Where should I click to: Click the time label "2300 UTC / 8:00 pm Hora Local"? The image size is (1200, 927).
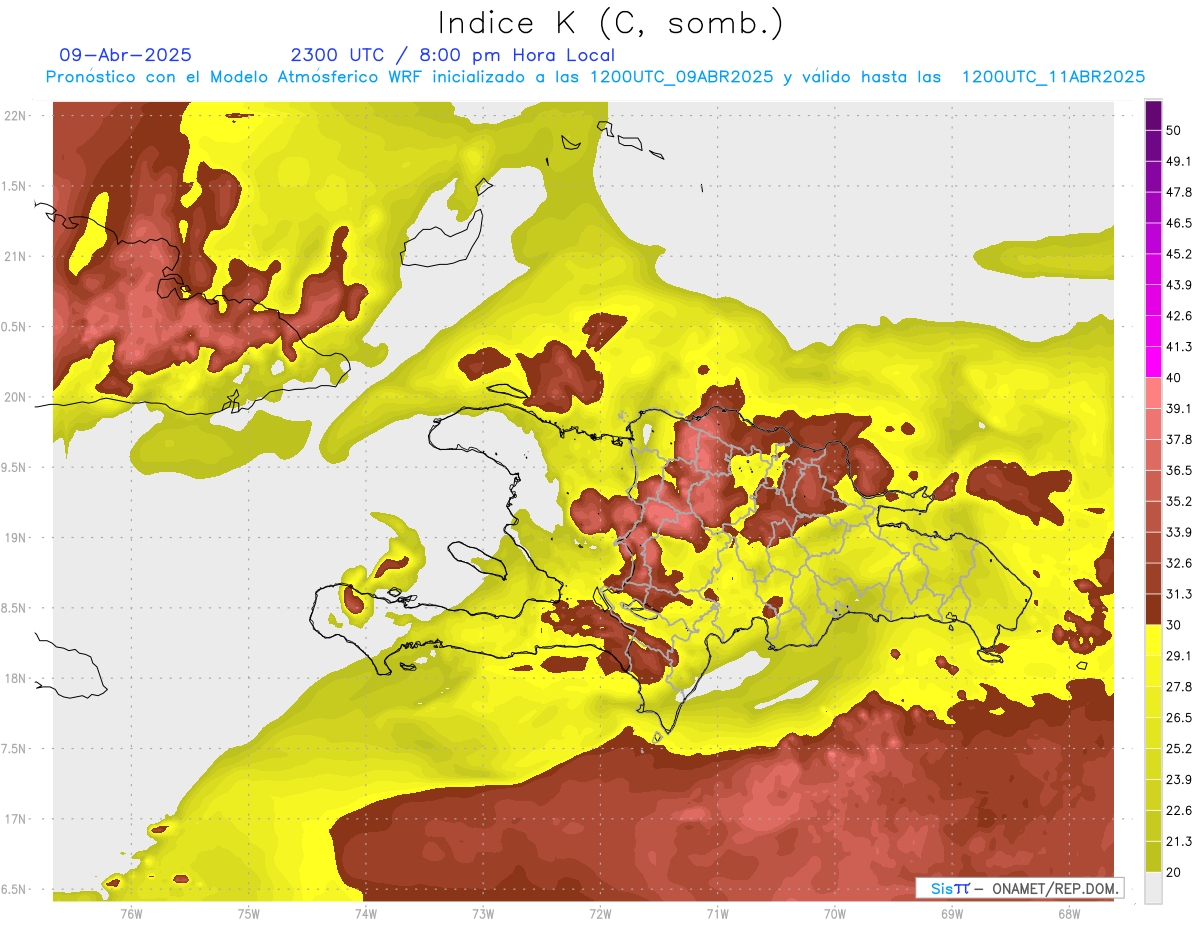[x=453, y=55]
